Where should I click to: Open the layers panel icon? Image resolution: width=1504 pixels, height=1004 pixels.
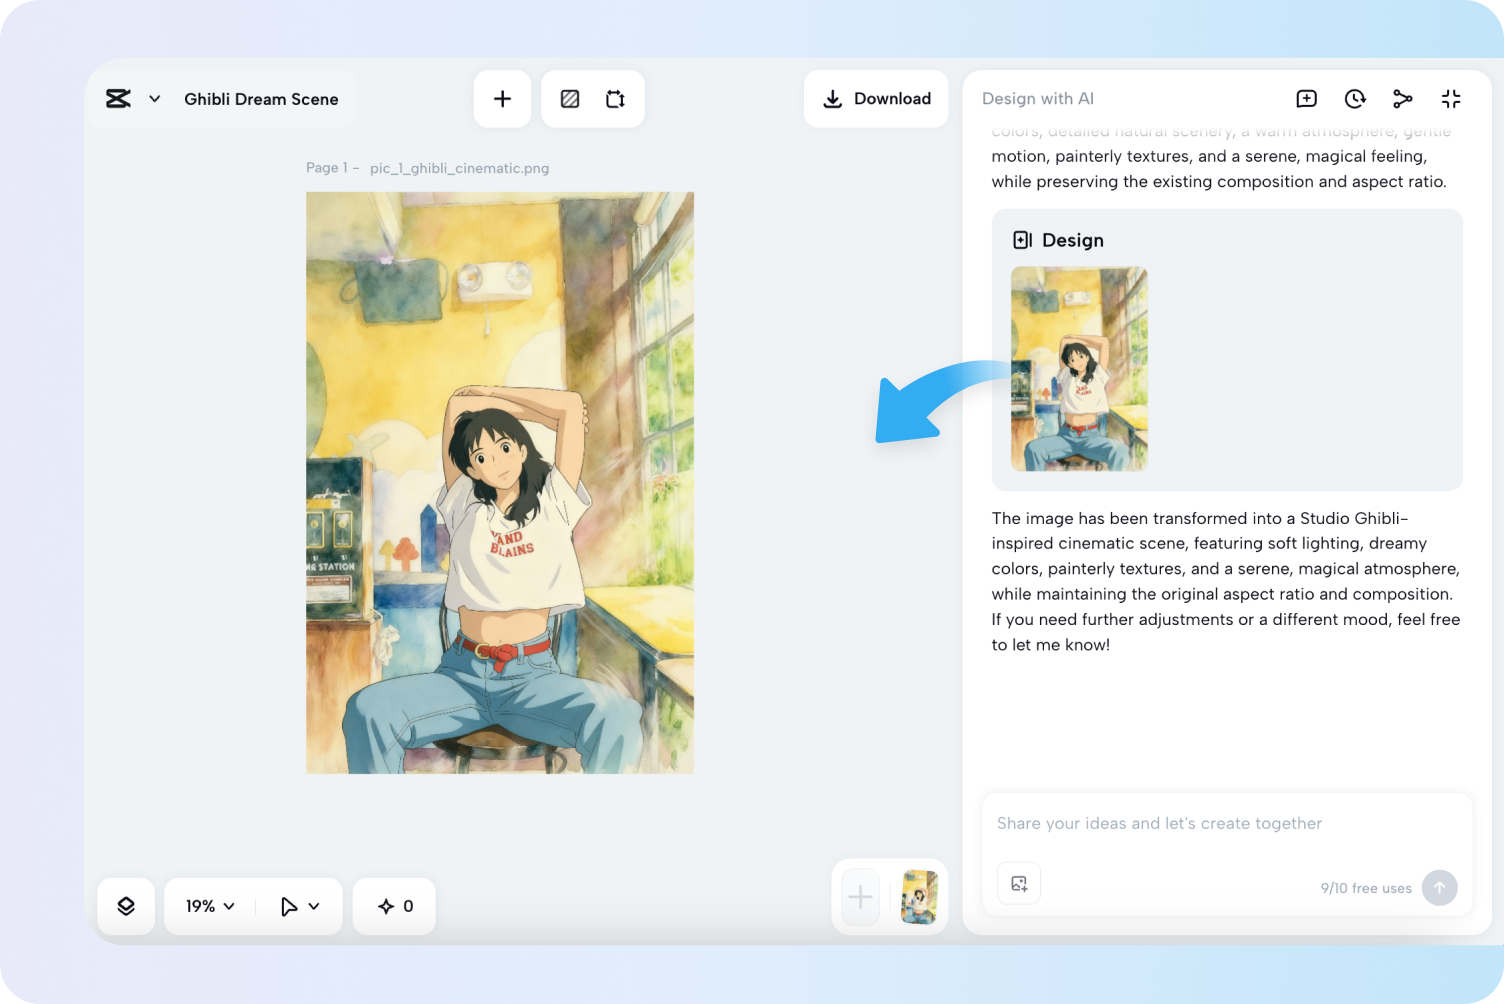[126, 906]
